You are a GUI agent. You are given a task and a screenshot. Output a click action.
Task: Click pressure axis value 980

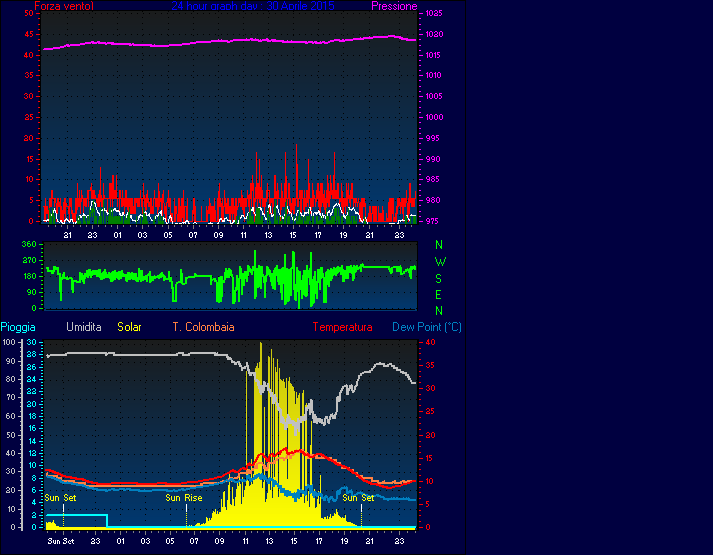point(432,200)
